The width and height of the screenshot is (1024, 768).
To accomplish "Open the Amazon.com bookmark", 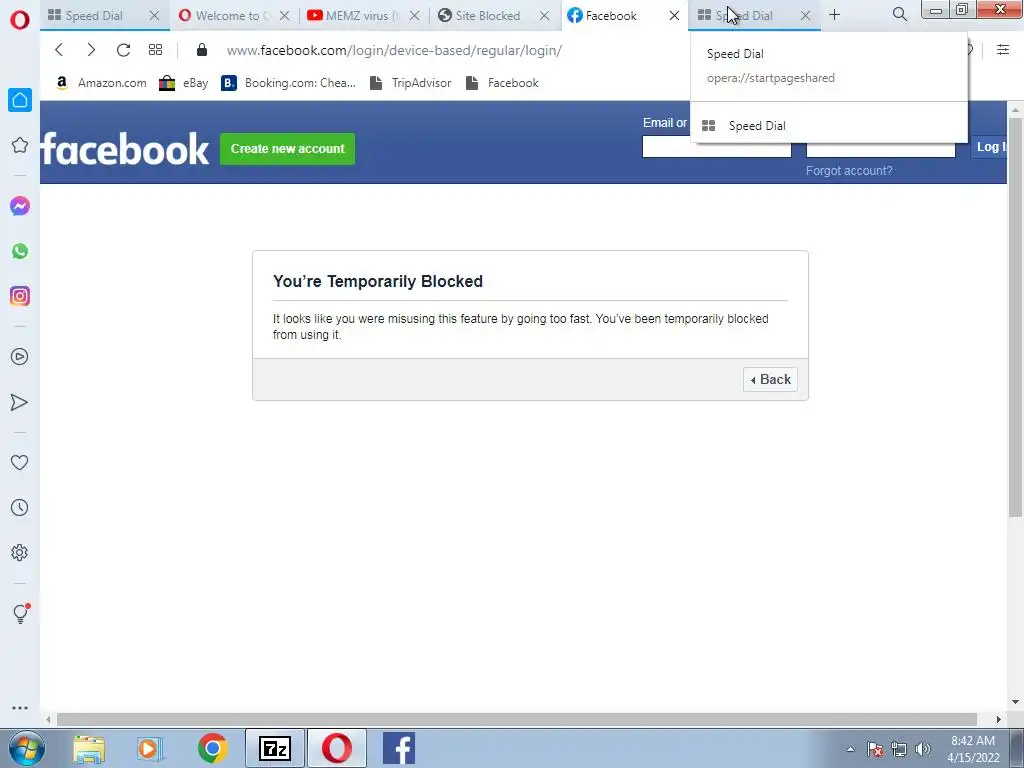I will [x=101, y=83].
